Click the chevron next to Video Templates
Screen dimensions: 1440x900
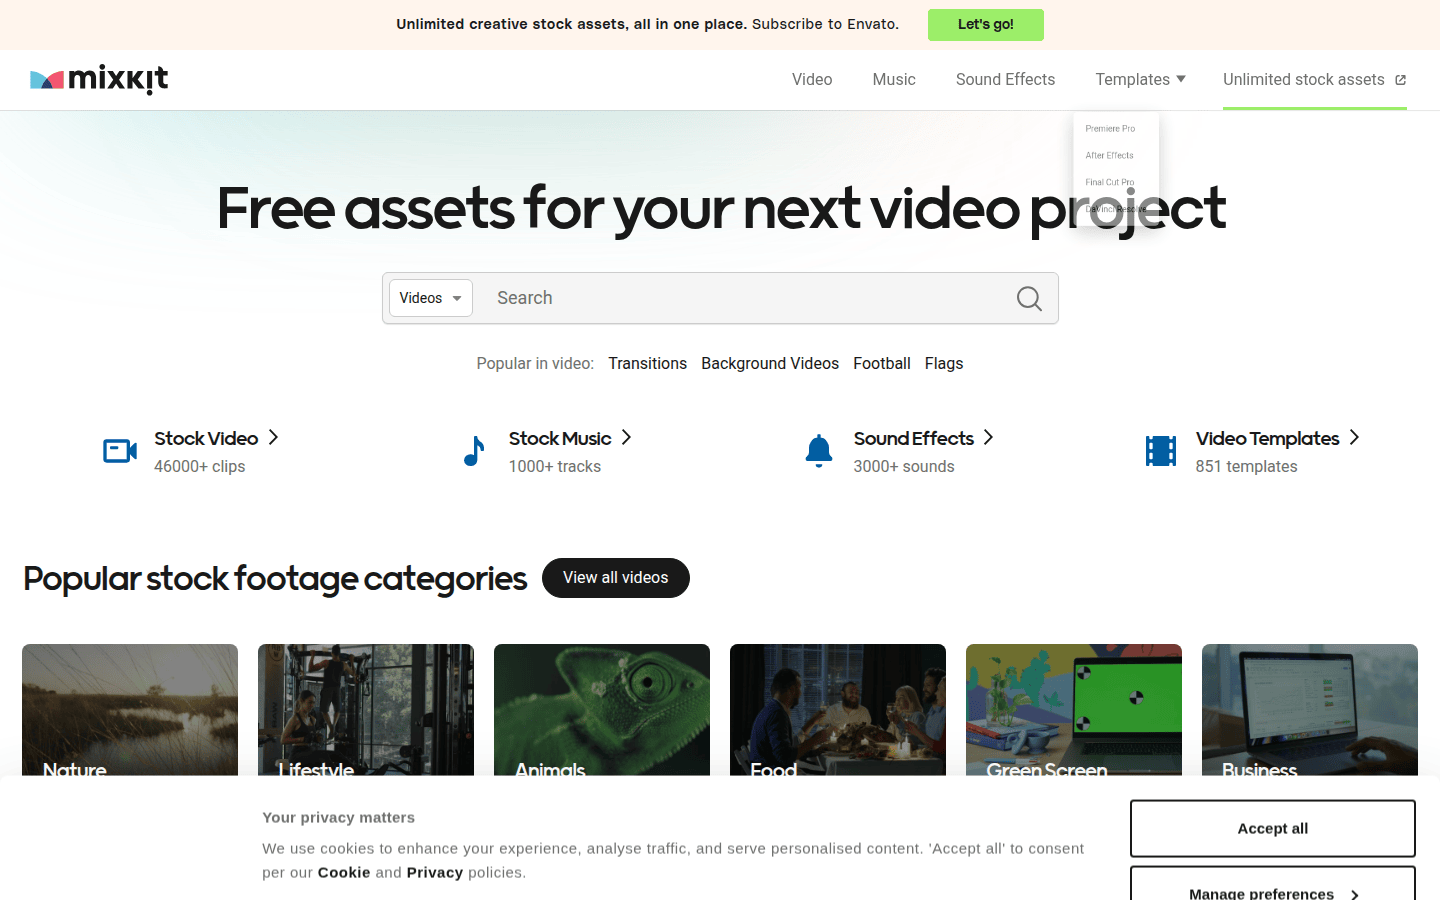(x=1354, y=437)
